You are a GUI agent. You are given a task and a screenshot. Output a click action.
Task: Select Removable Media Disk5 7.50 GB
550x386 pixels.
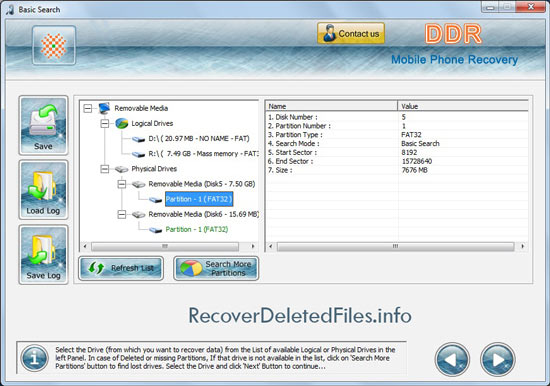tap(202, 184)
